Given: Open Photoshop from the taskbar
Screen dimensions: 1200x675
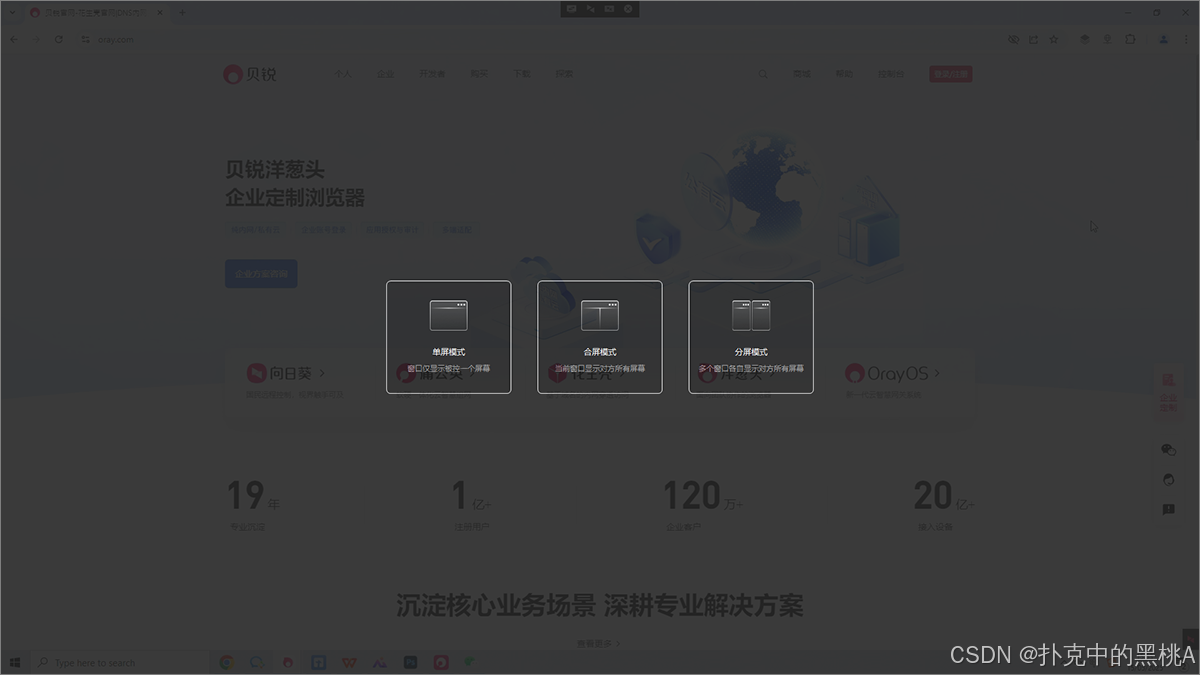Looking at the screenshot, I should 410,663.
